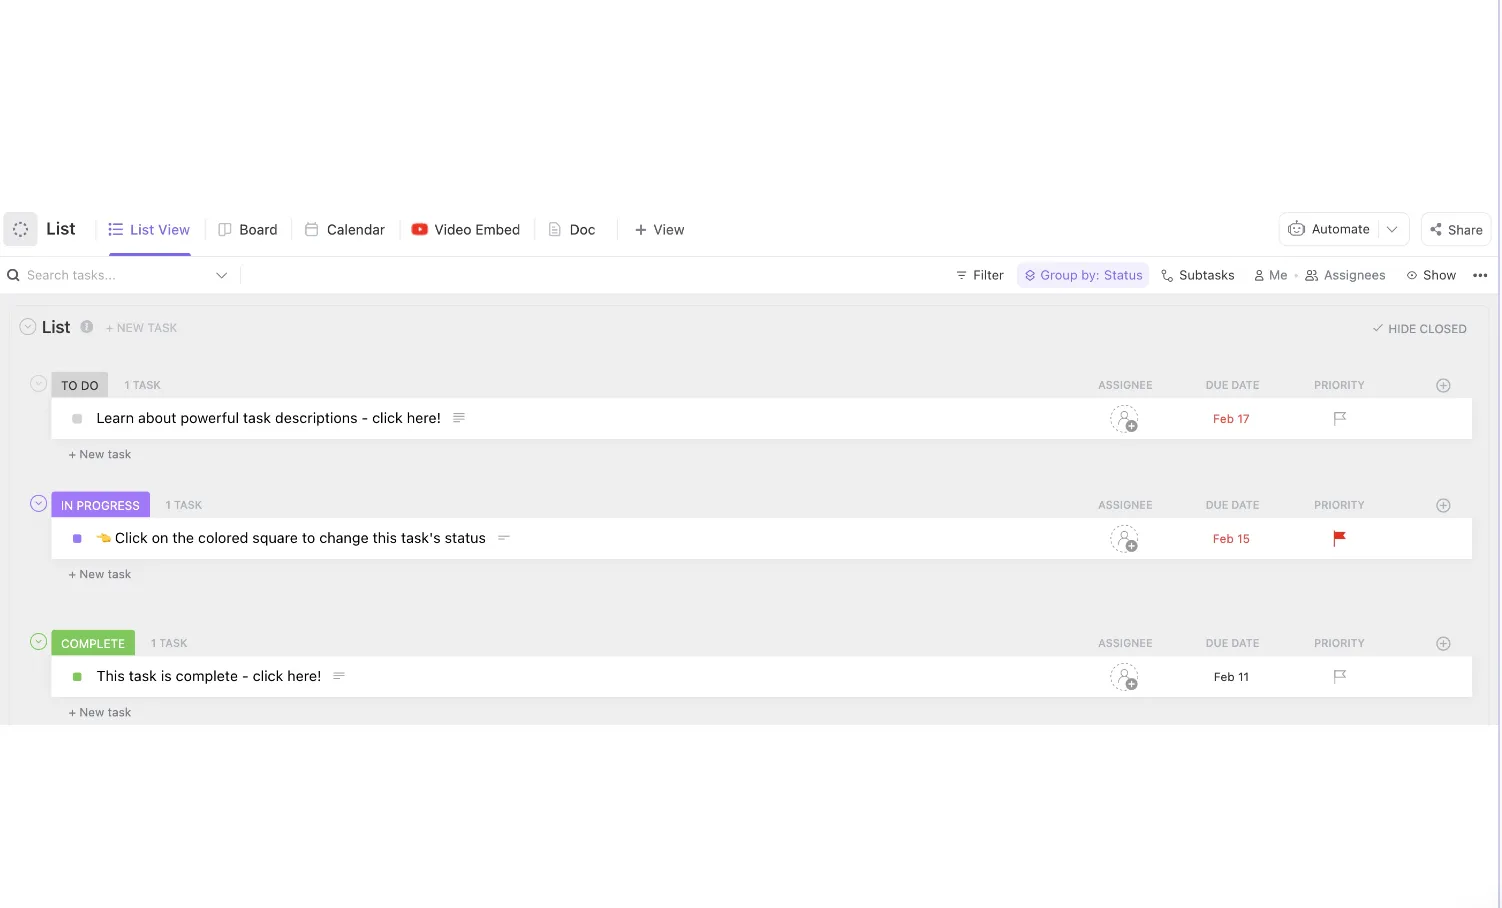
Task: Assign user to Learn about task
Action: point(1124,419)
